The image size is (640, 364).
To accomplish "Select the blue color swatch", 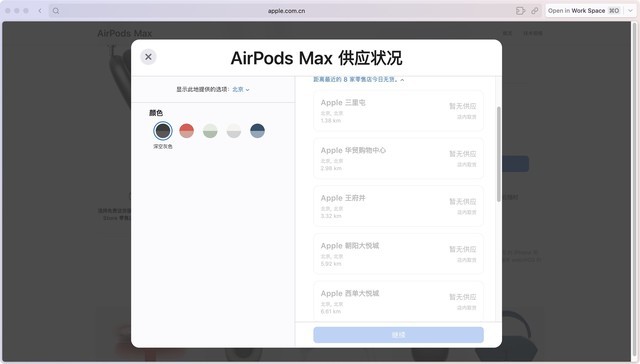I will 258,131.
